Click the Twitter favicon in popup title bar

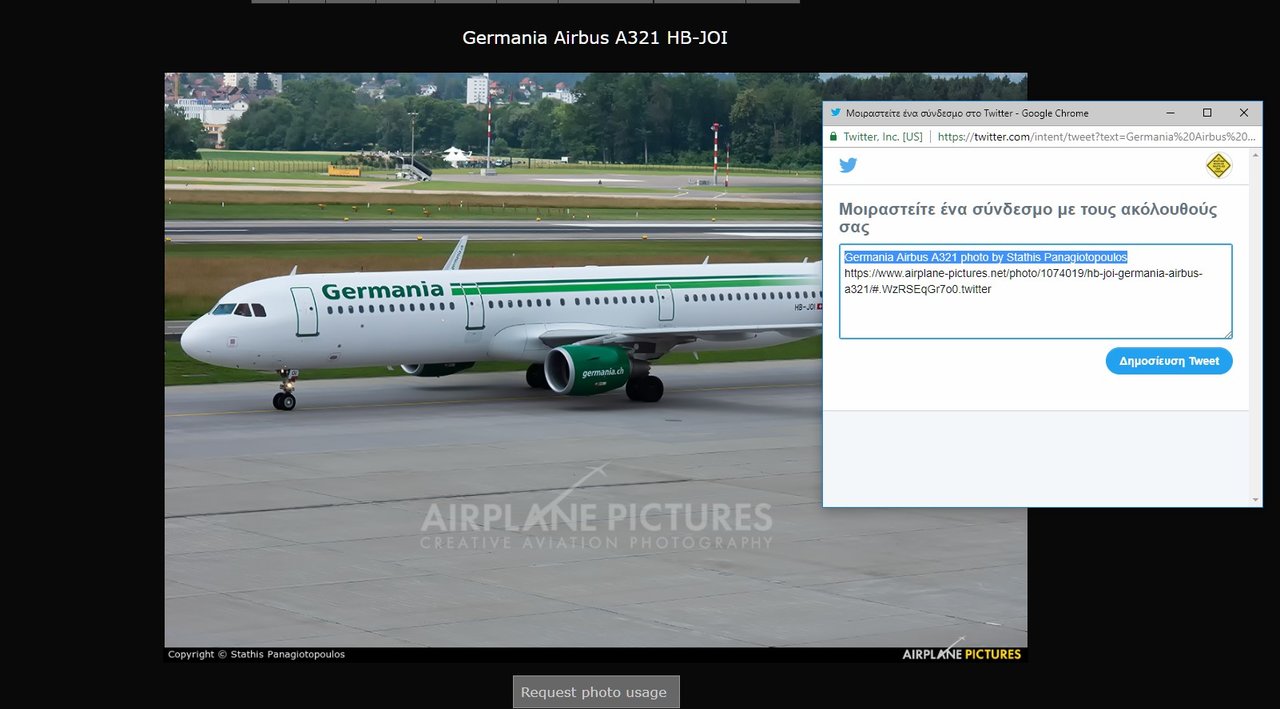click(835, 113)
